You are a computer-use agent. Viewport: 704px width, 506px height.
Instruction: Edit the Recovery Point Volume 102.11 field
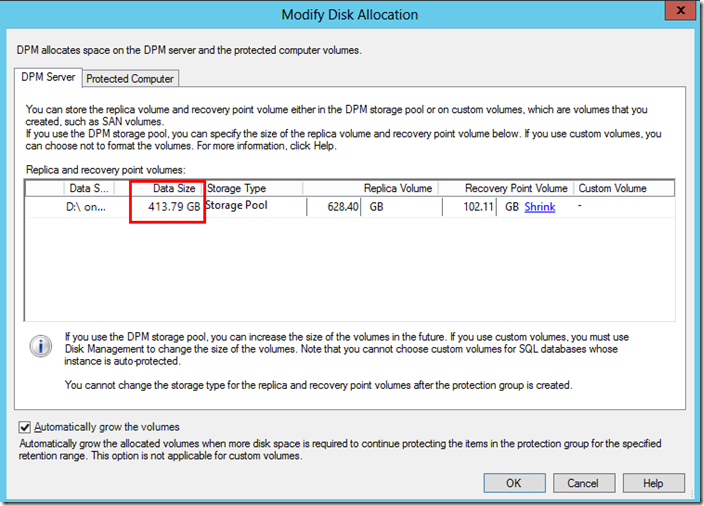[x=469, y=207]
